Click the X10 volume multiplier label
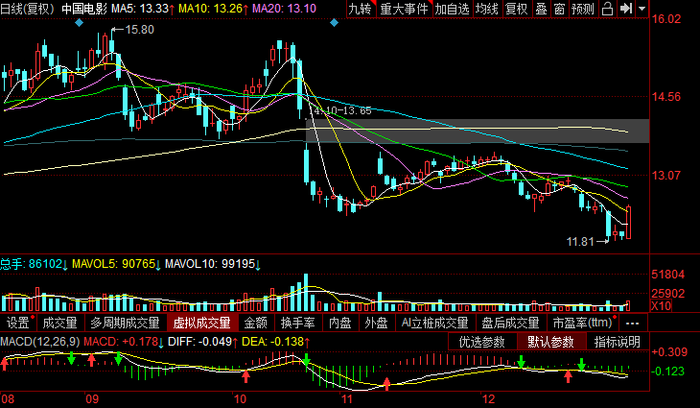The image size is (700, 408). click(x=662, y=306)
